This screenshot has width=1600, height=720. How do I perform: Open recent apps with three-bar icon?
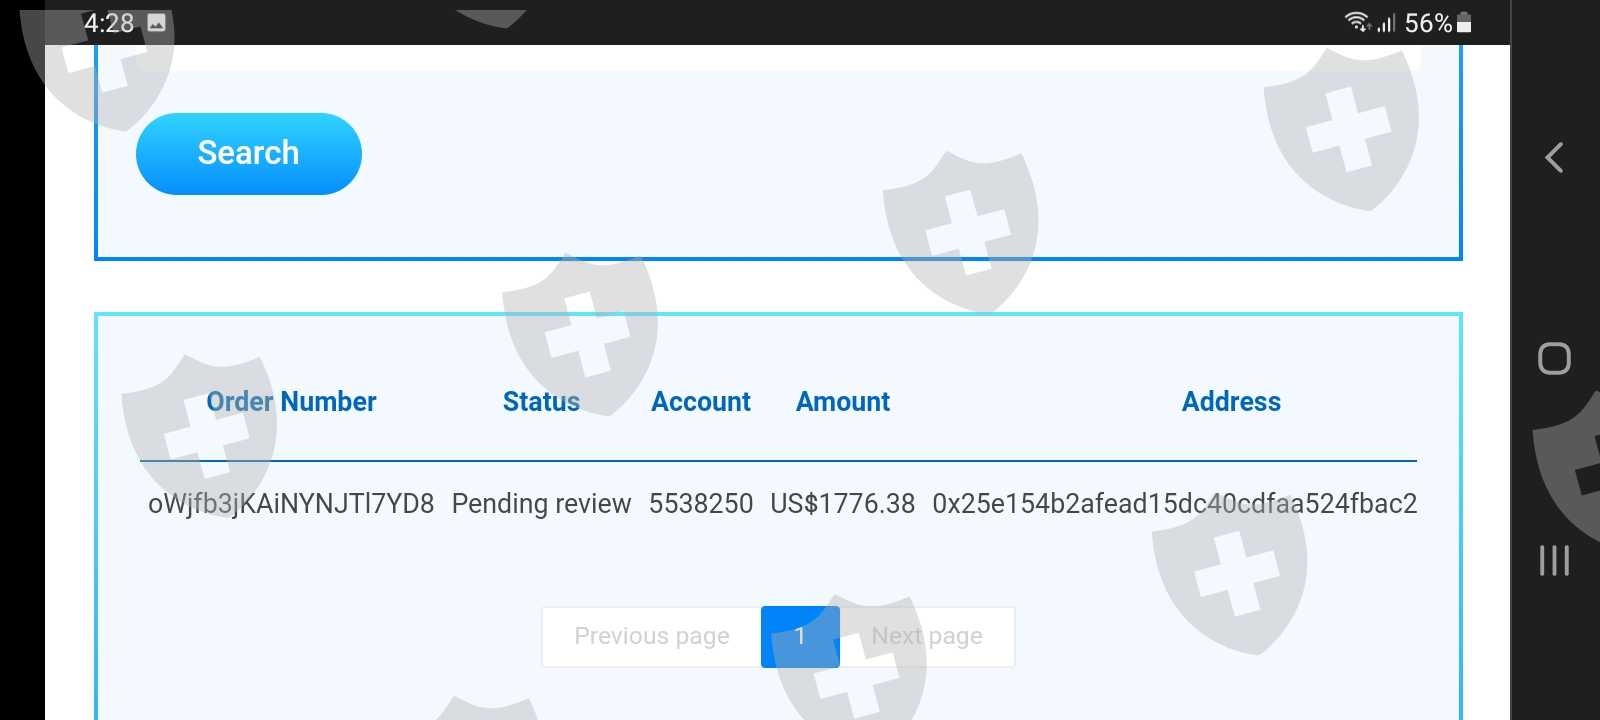[x=1554, y=560]
